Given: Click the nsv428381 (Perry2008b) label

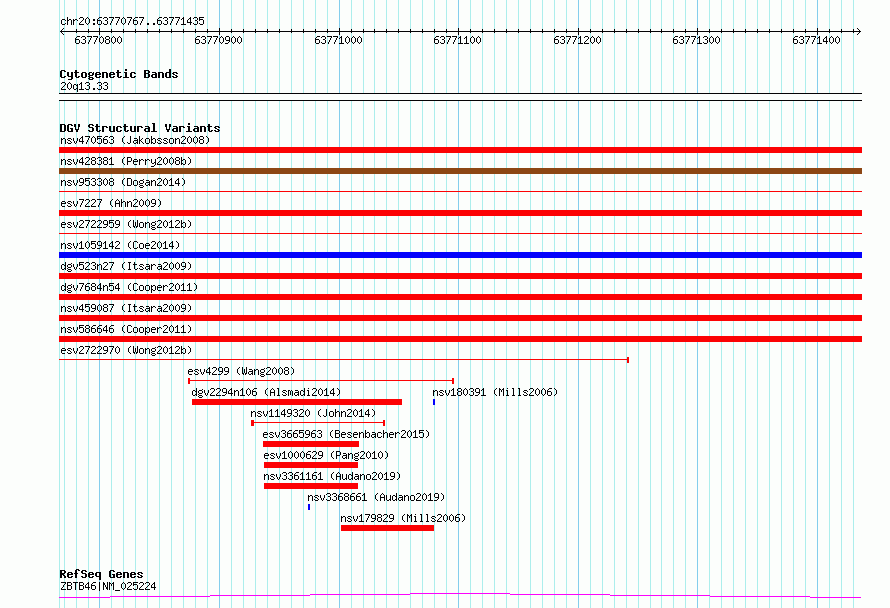Looking at the screenshot, I should point(126,161).
